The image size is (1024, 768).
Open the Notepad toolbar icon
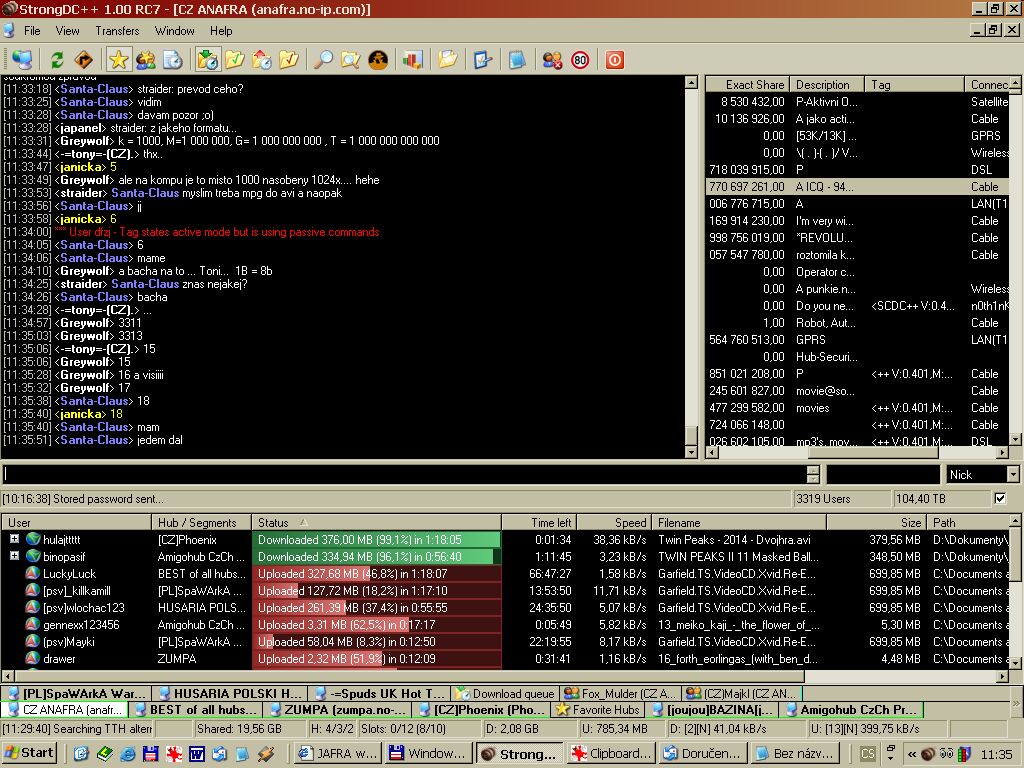click(517, 60)
